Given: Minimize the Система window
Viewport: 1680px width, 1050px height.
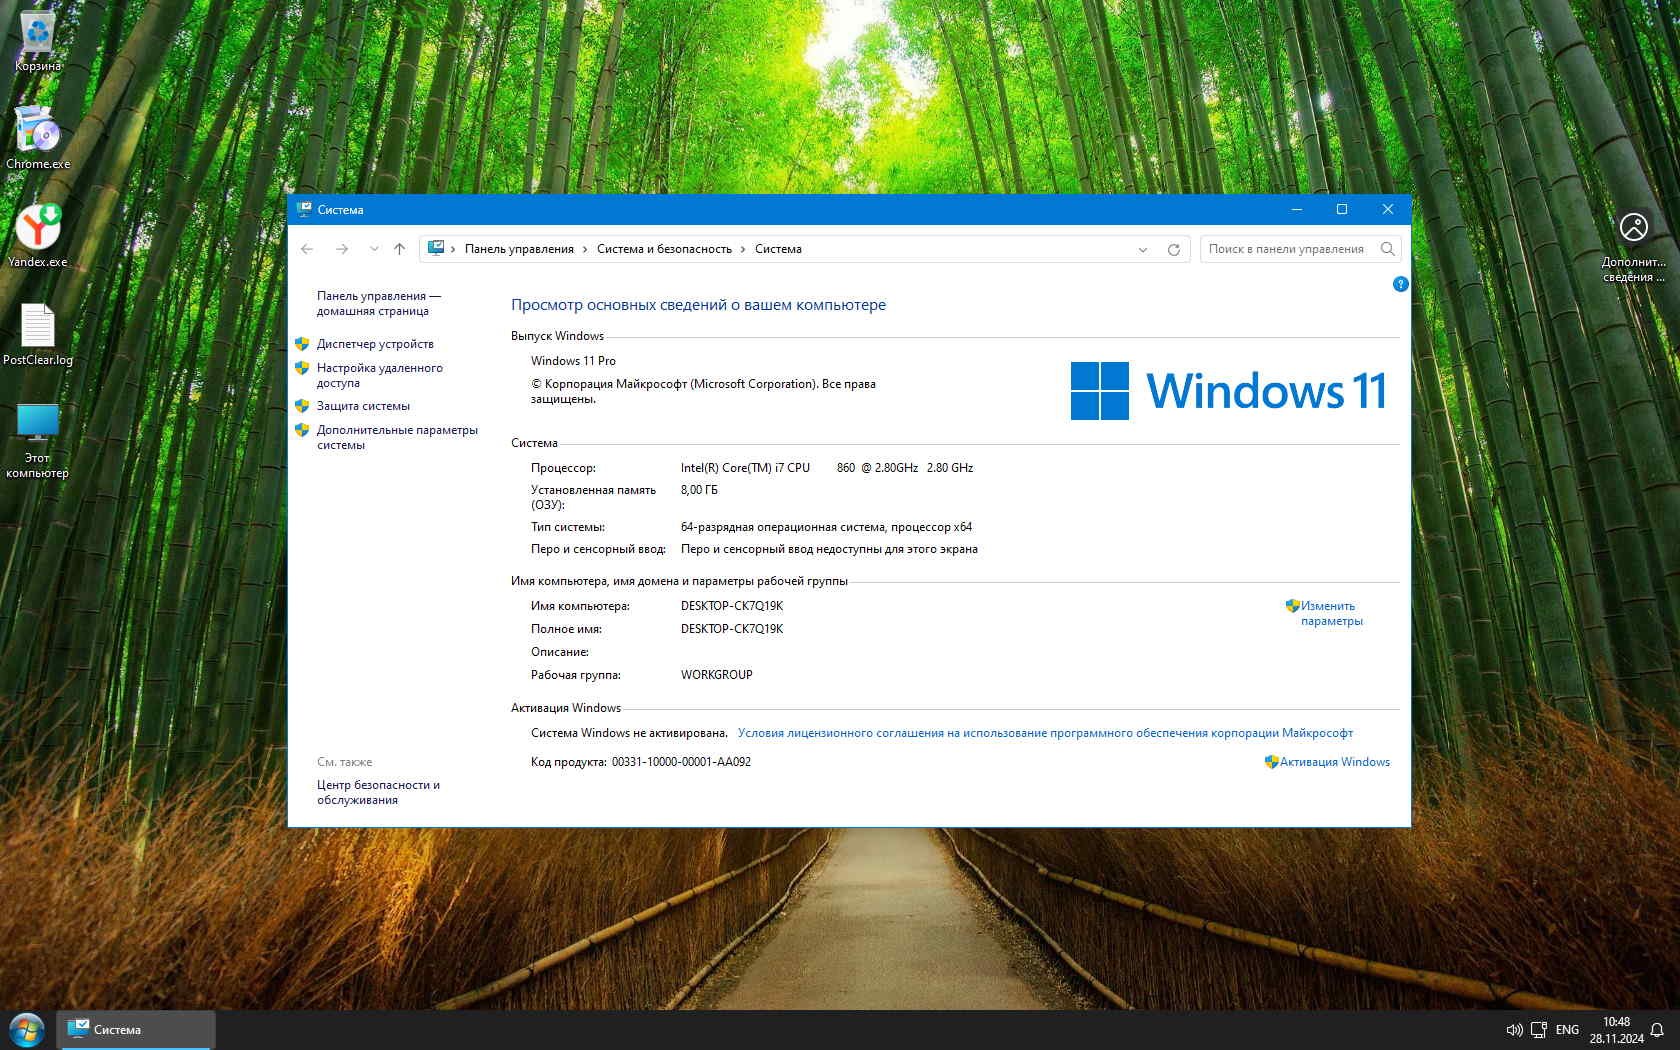Looking at the screenshot, I should tap(1297, 209).
